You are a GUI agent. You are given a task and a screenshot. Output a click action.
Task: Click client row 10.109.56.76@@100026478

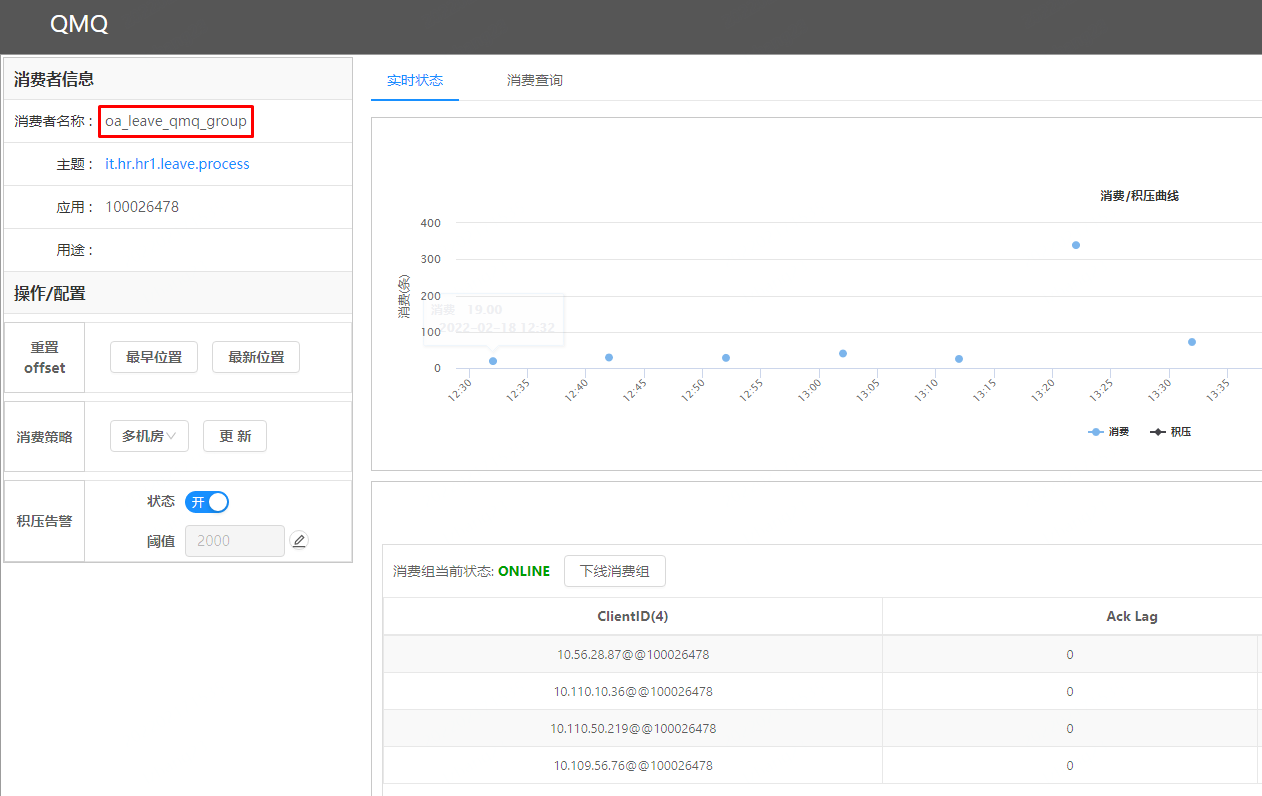tap(633, 765)
